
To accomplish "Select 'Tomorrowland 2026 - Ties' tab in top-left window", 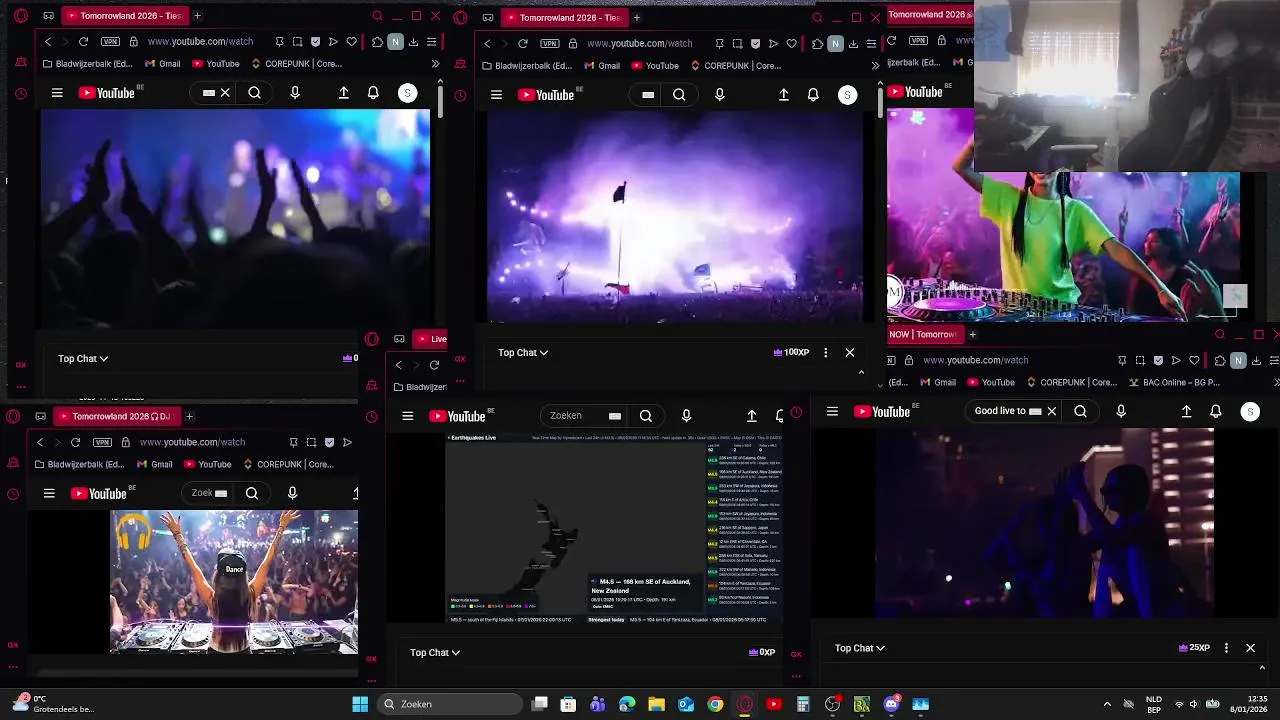I will tap(124, 16).
